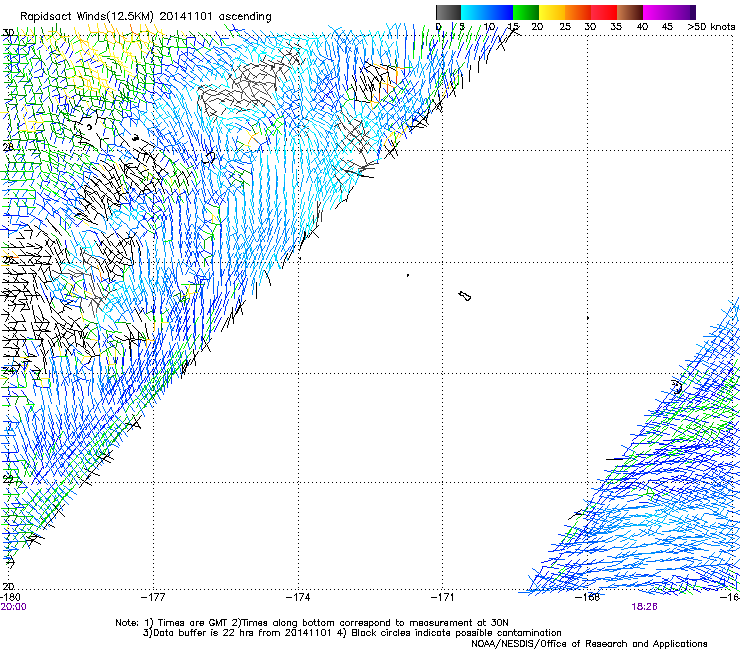740x650 pixels.
Task: Click the '40' legend scale number
Action: click(642, 27)
